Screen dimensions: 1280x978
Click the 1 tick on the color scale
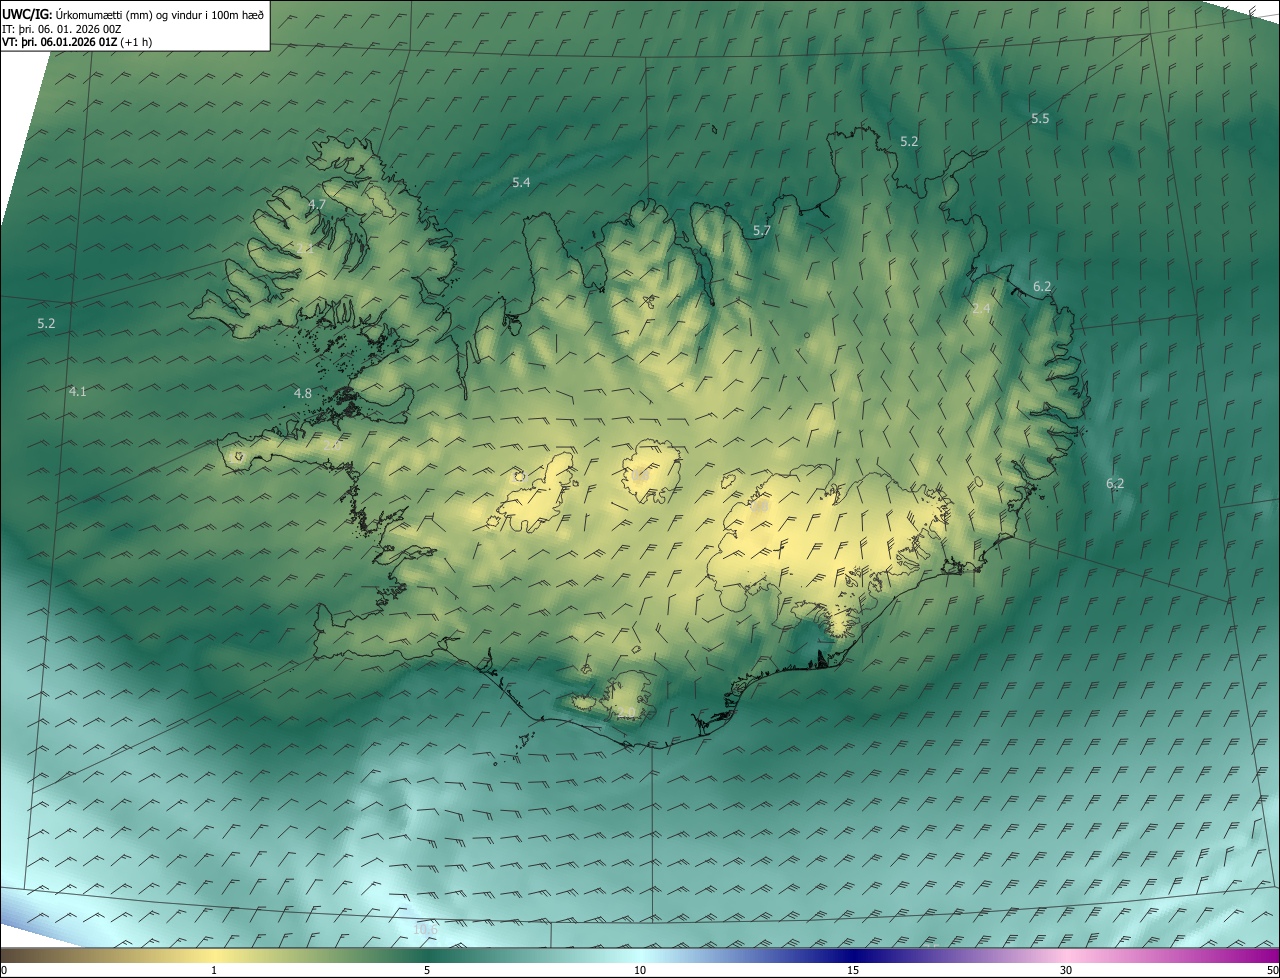[214, 970]
